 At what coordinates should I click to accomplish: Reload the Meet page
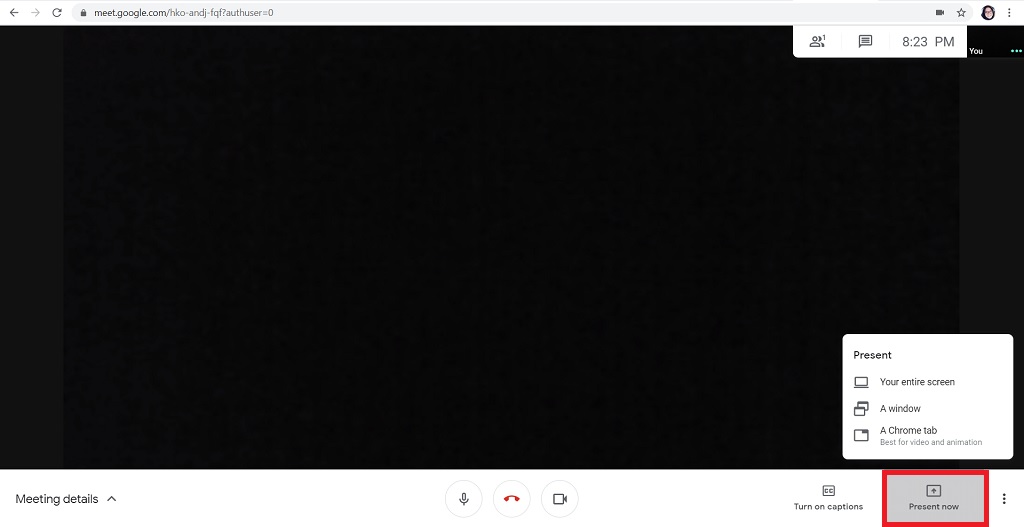click(57, 13)
